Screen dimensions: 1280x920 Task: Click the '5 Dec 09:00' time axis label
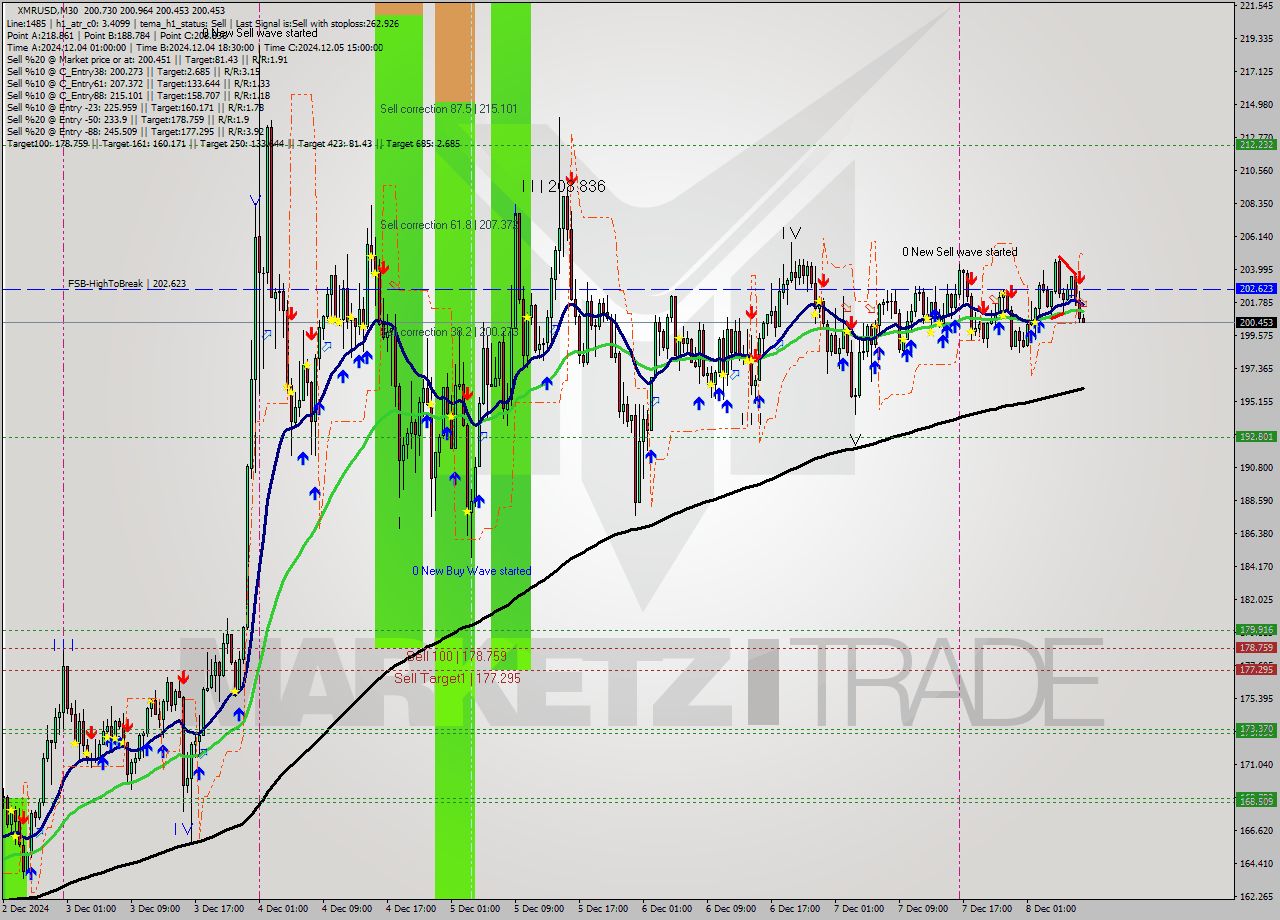538,909
